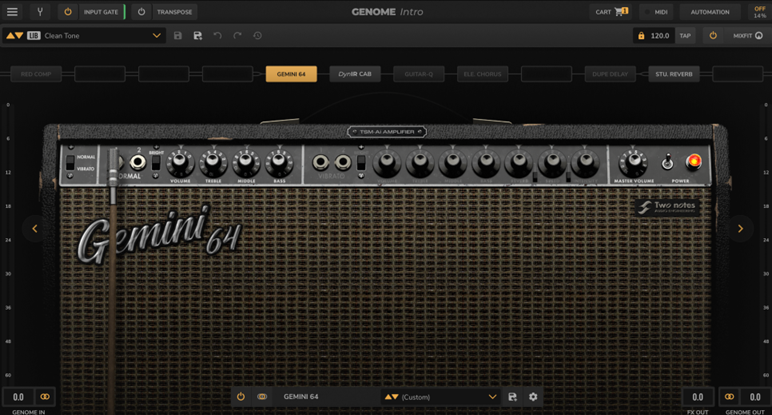This screenshot has height=415, width=772.
Task: Open the AUTOMATION panel
Action: tap(709, 12)
